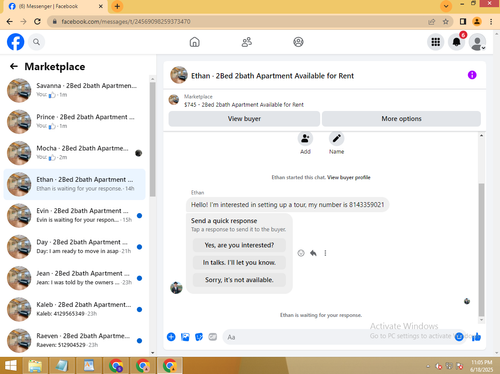Open View buyer profile link
The width and height of the screenshot is (500, 374).
pyautogui.click(x=349, y=177)
